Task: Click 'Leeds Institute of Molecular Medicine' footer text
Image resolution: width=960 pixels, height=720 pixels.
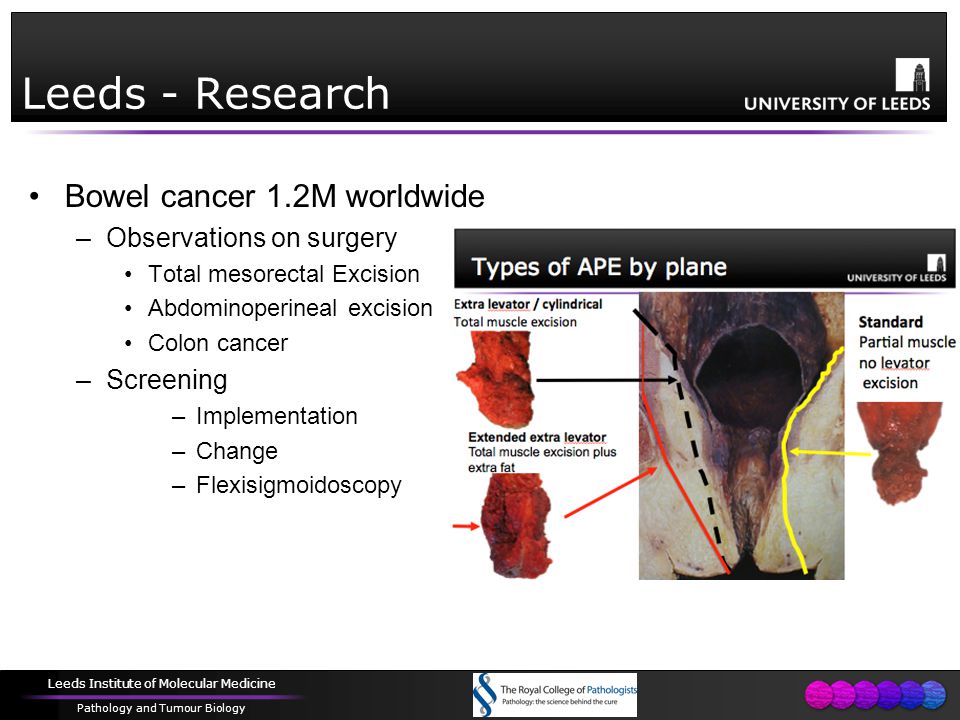Action: click(x=162, y=683)
